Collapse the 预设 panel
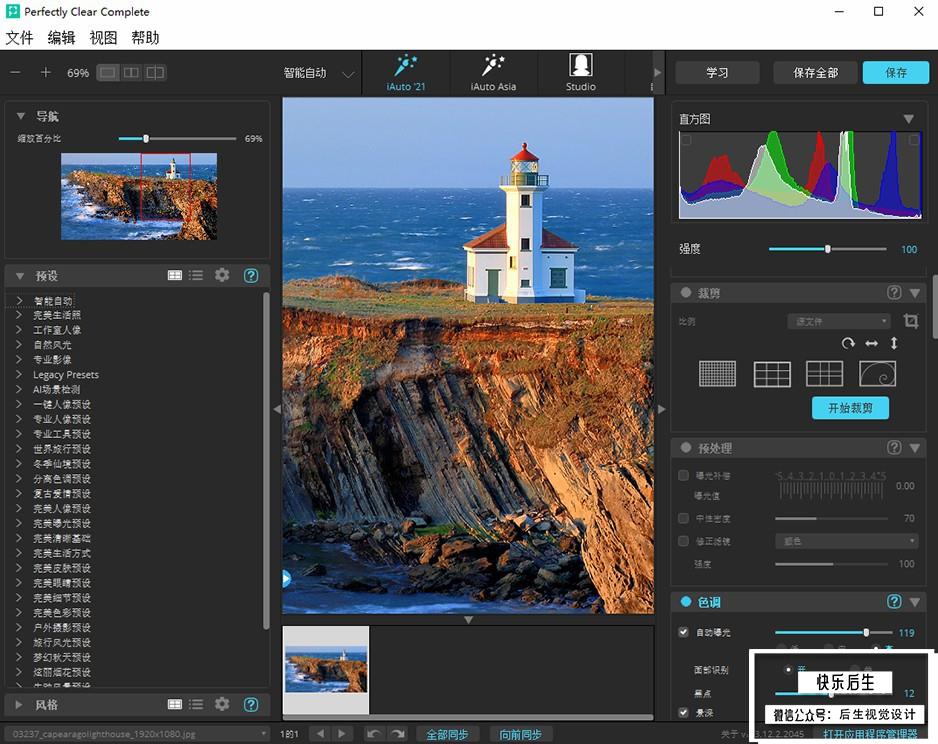938x744 pixels. pos(20,276)
